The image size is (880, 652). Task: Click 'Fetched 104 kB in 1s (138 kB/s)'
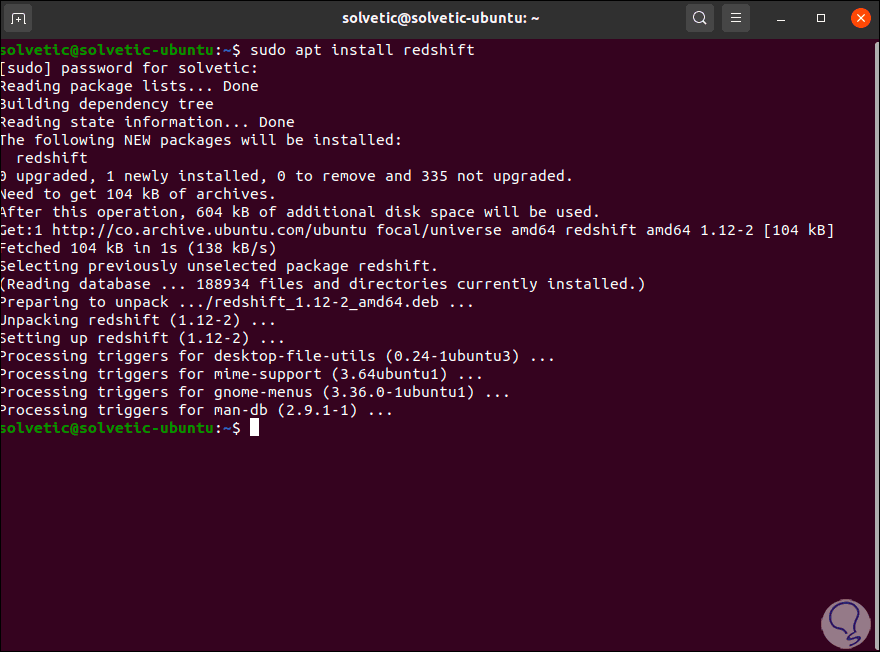(138, 247)
